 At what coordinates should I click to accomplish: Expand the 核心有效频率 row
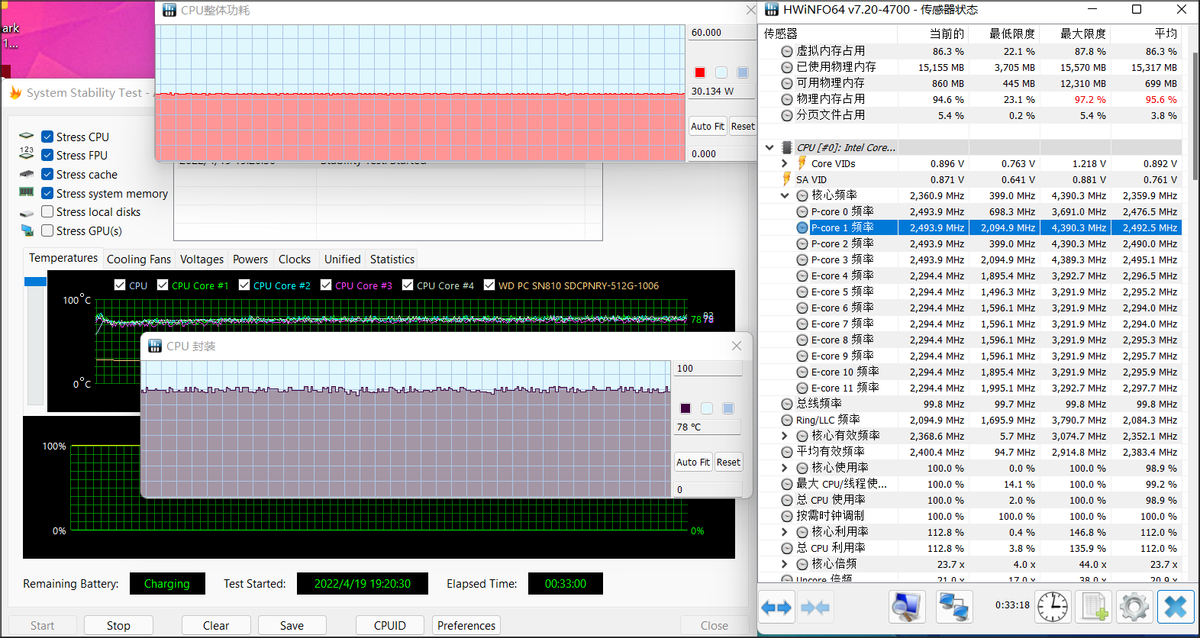click(786, 435)
